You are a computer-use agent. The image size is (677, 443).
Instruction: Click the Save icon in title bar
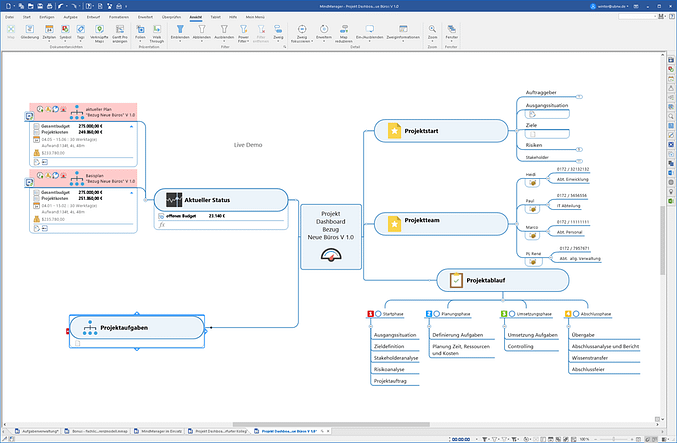(40, 6)
